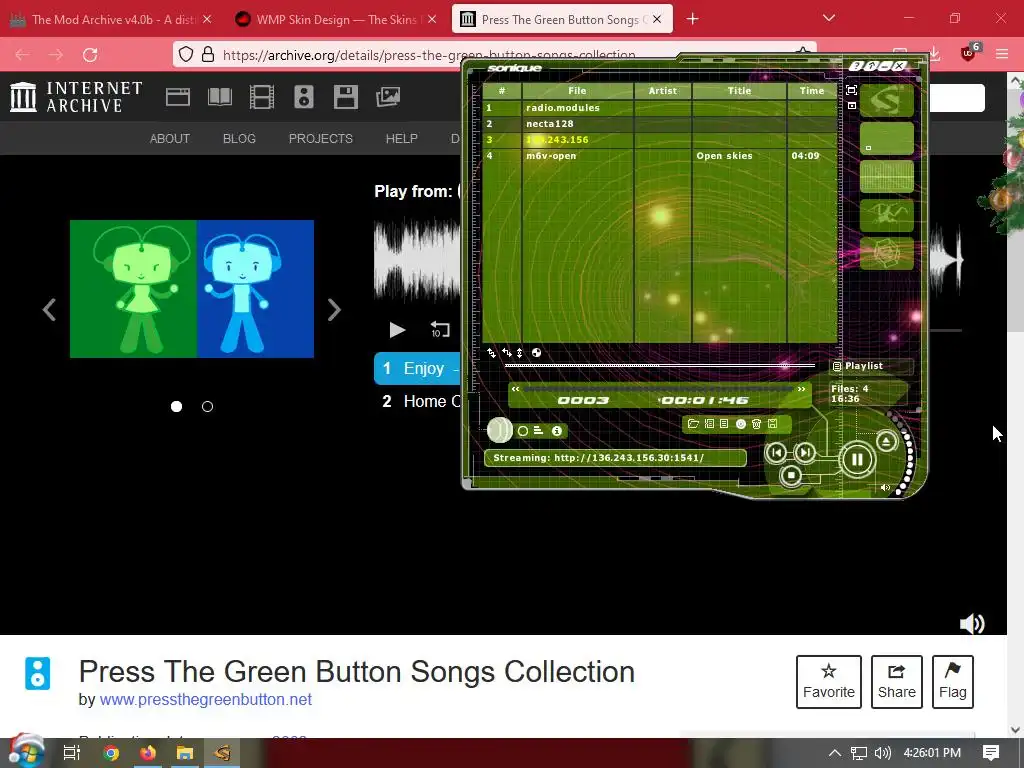Click the CD disc icon in Sonique toolbar
This screenshot has width=1024, height=768.
741,424
